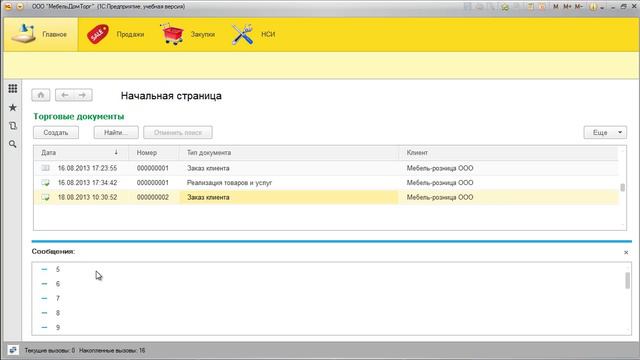Click the Отменить поиск button
This screenshot has width=640, height=360.
click(178, 133)
